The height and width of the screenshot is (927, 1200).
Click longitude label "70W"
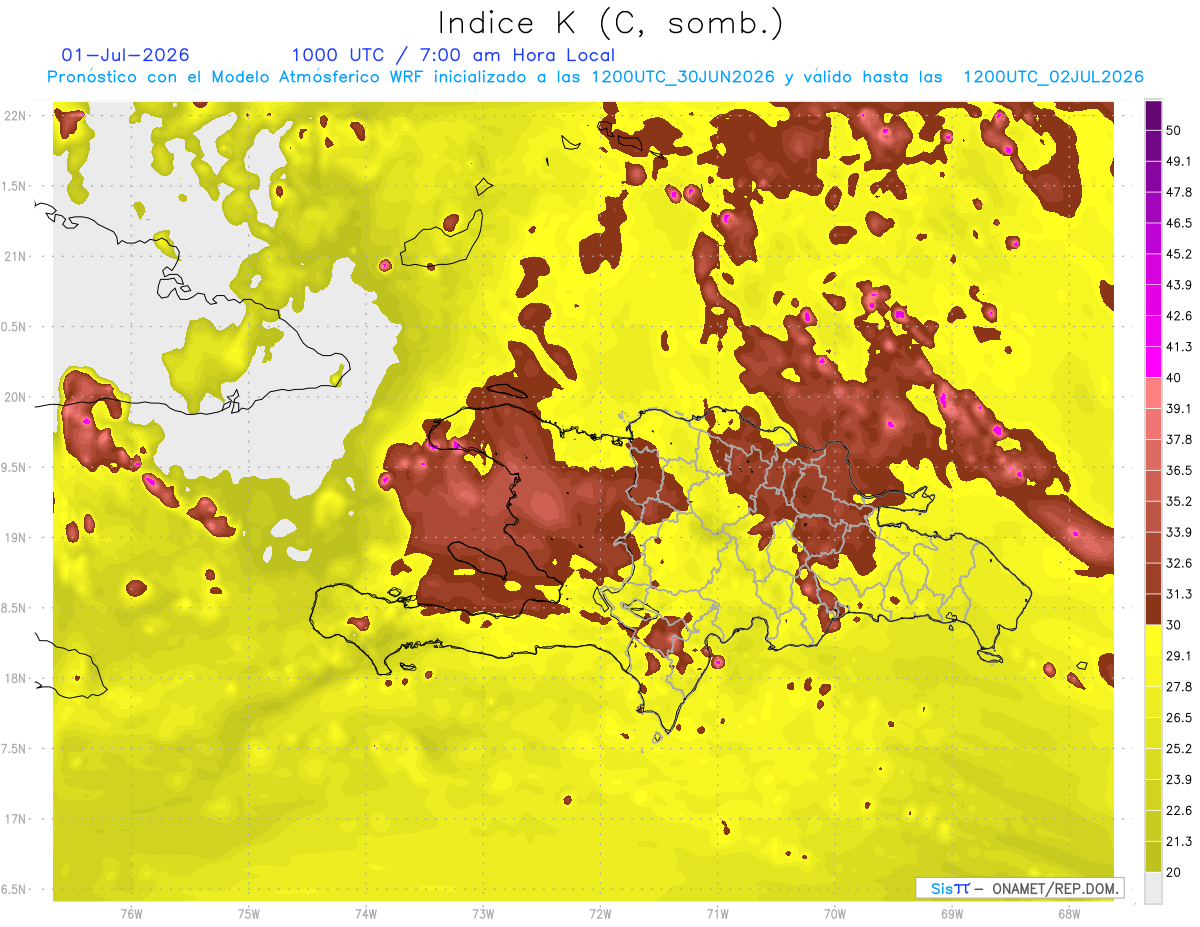pos(834,914)
